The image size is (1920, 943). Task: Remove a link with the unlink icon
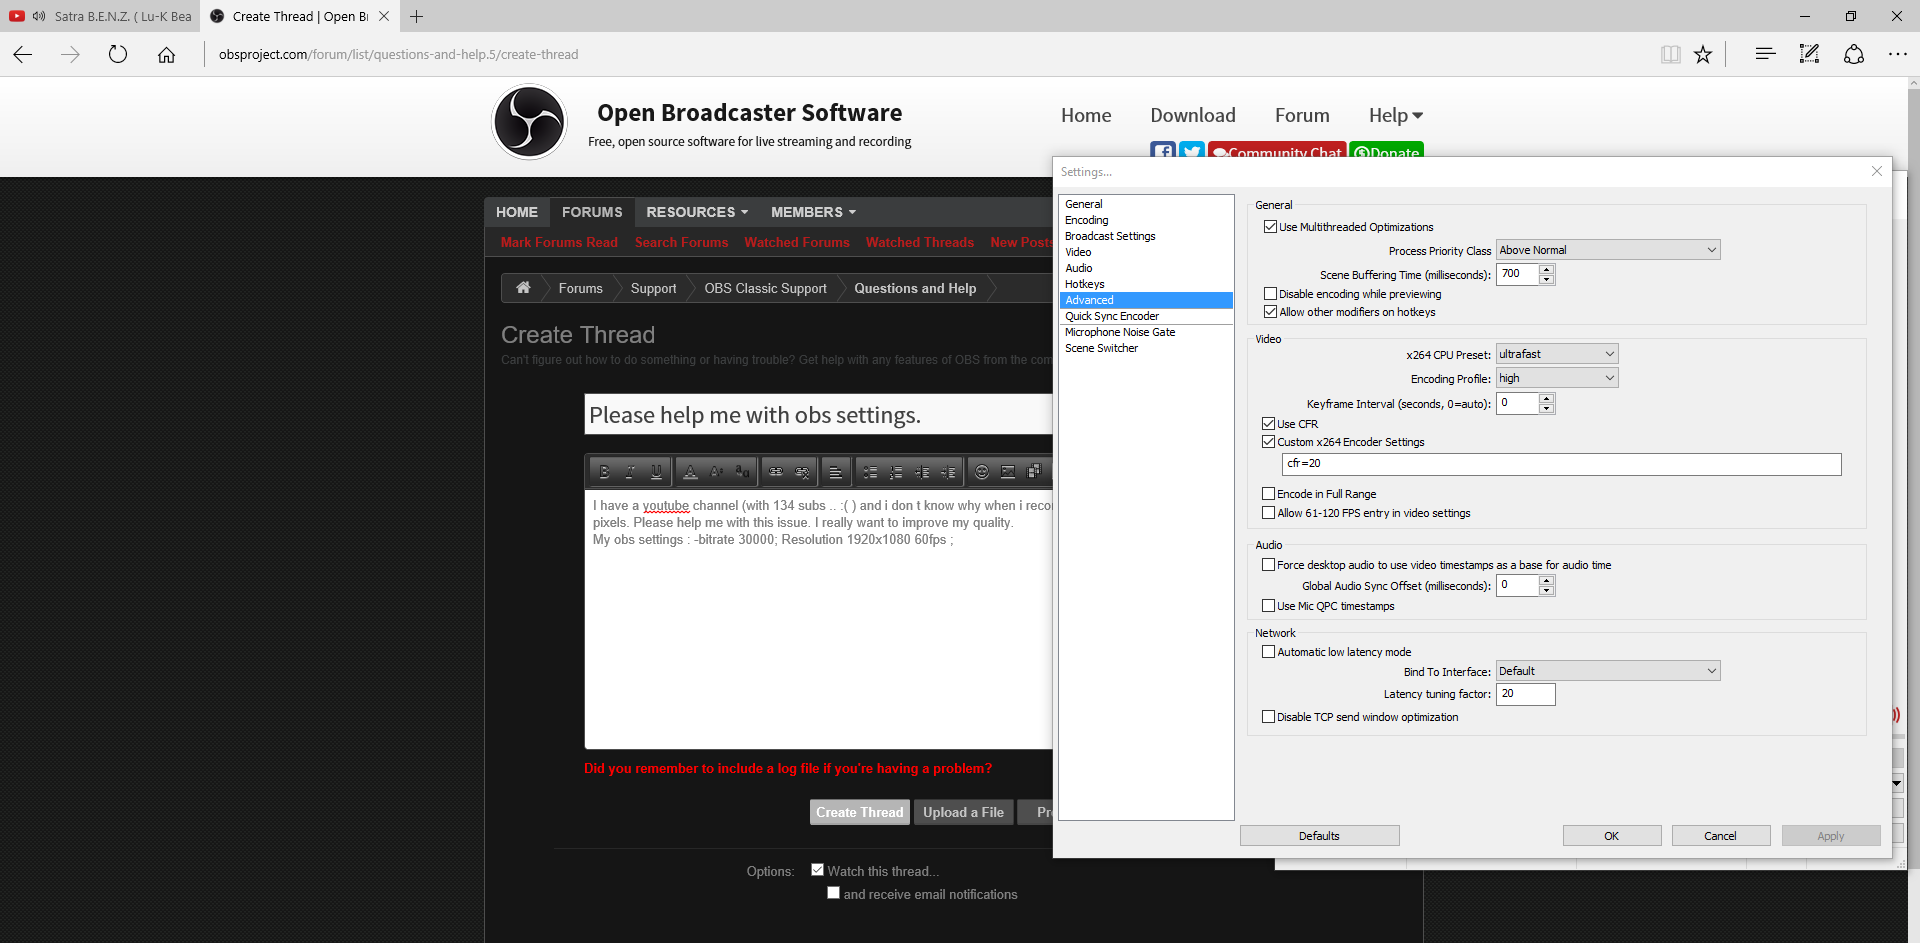coord(802,472)
